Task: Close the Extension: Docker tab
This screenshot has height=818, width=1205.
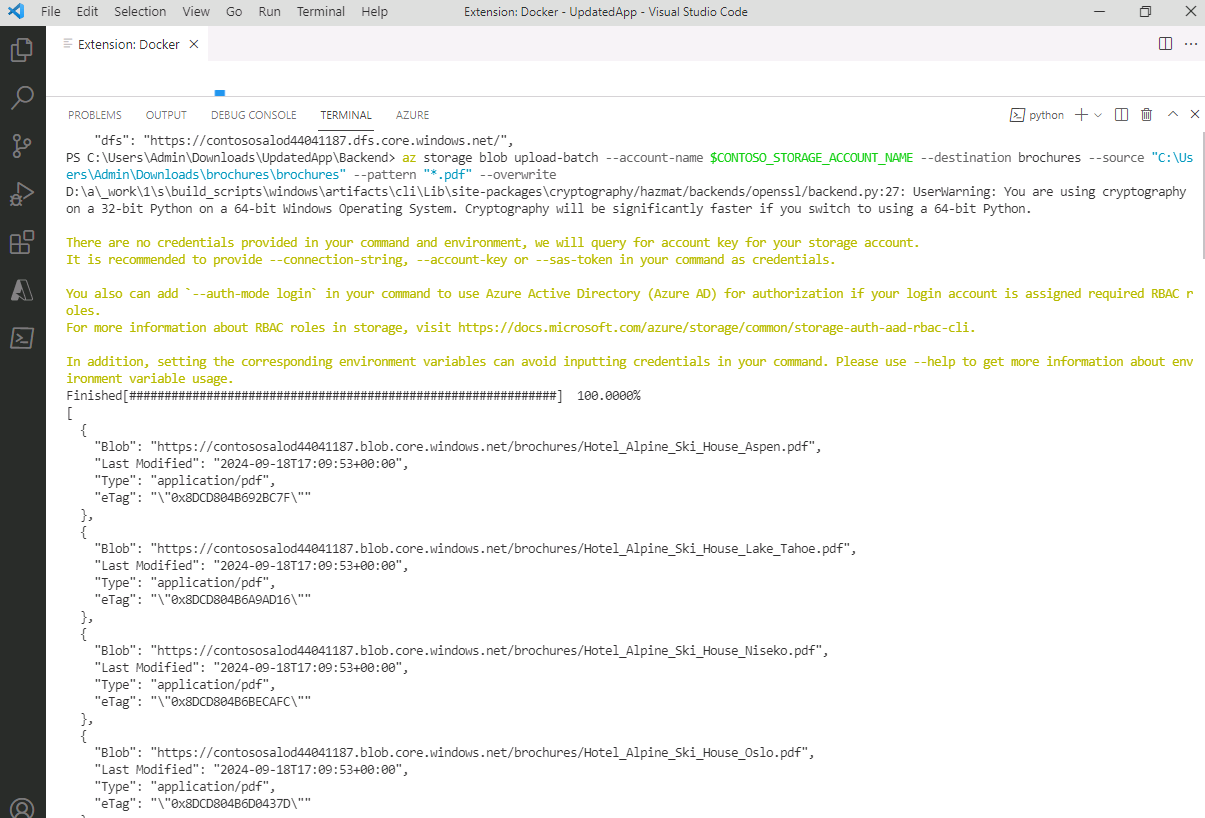Action: point(194,44)
